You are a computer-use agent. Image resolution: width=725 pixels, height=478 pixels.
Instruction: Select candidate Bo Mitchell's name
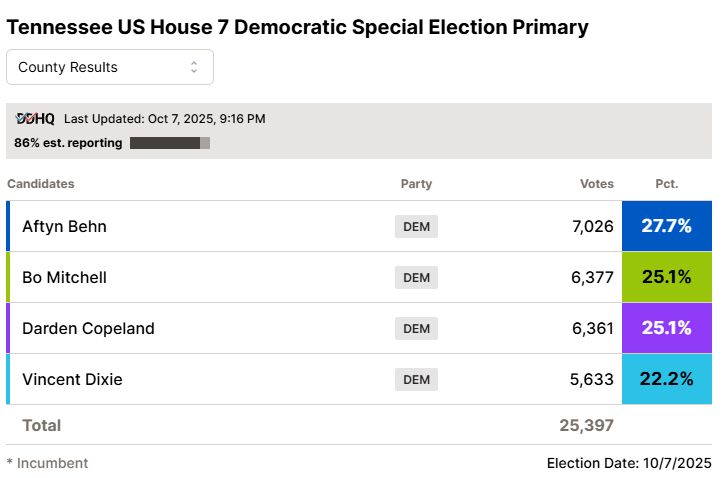[64, 277]
